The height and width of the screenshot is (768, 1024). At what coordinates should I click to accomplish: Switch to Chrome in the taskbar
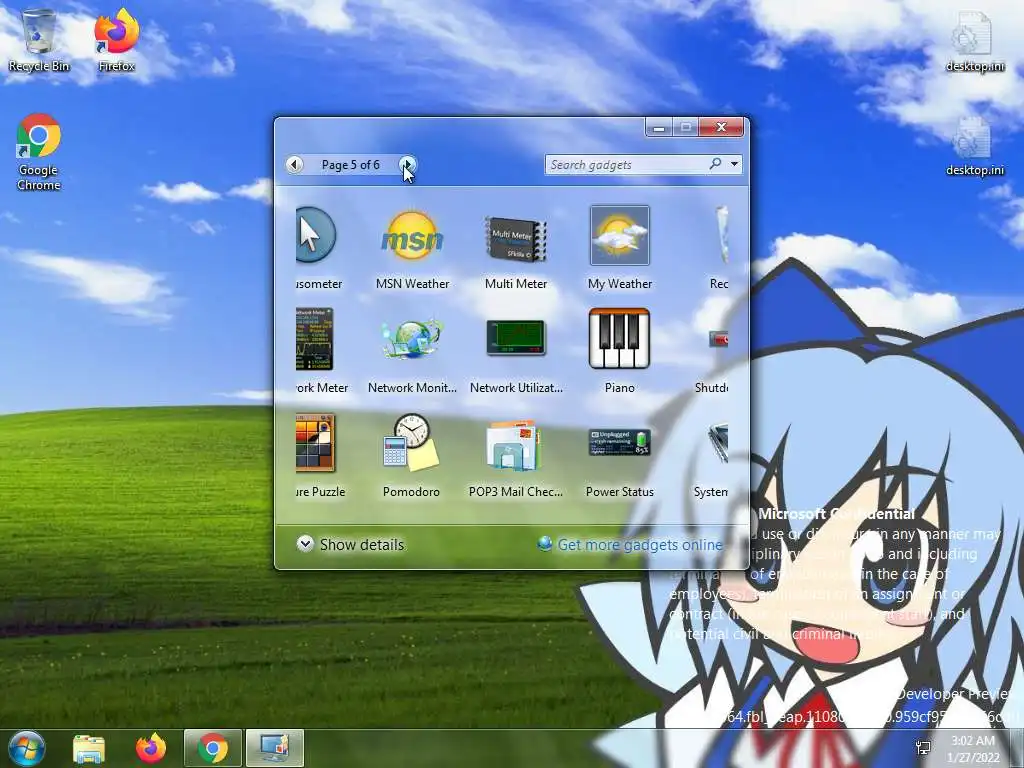point(213,748)
